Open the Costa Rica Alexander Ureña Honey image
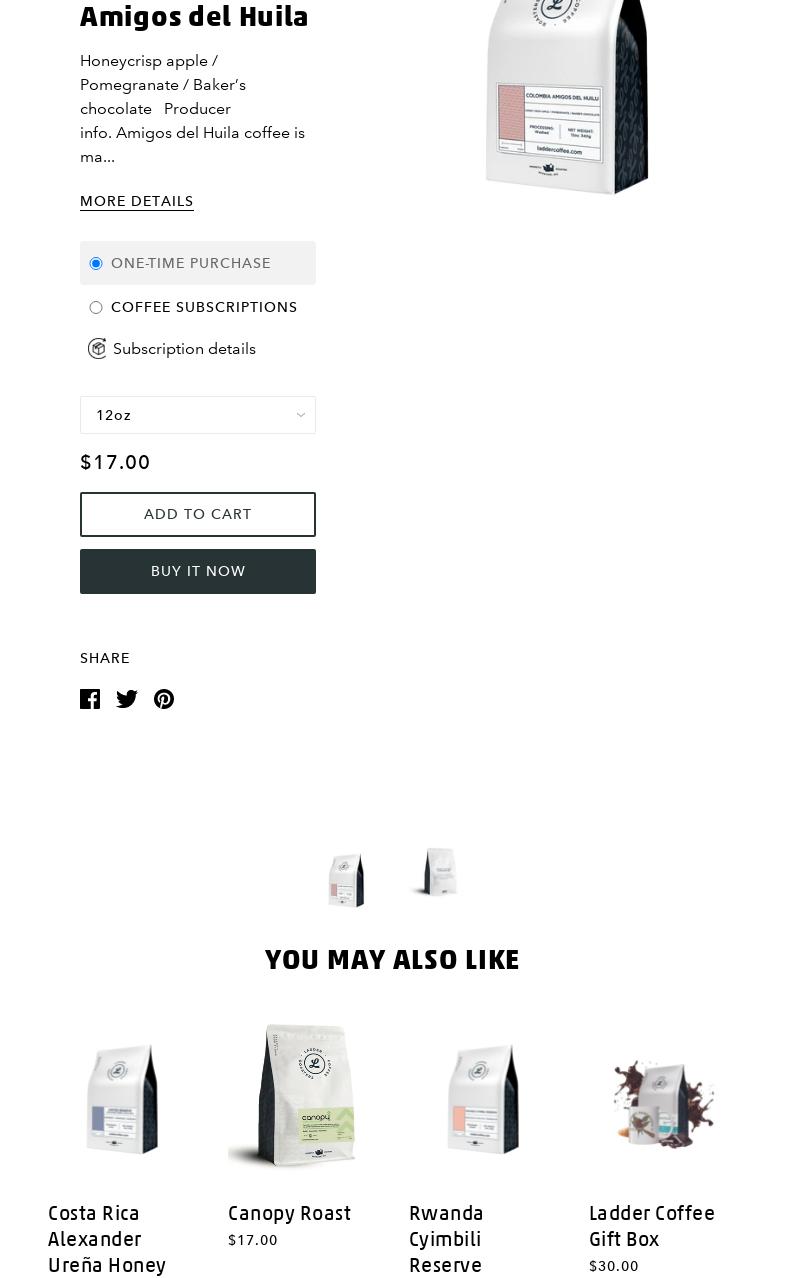The width and height of the screenshot is (785, 1278). click(x=122, y=1097)
